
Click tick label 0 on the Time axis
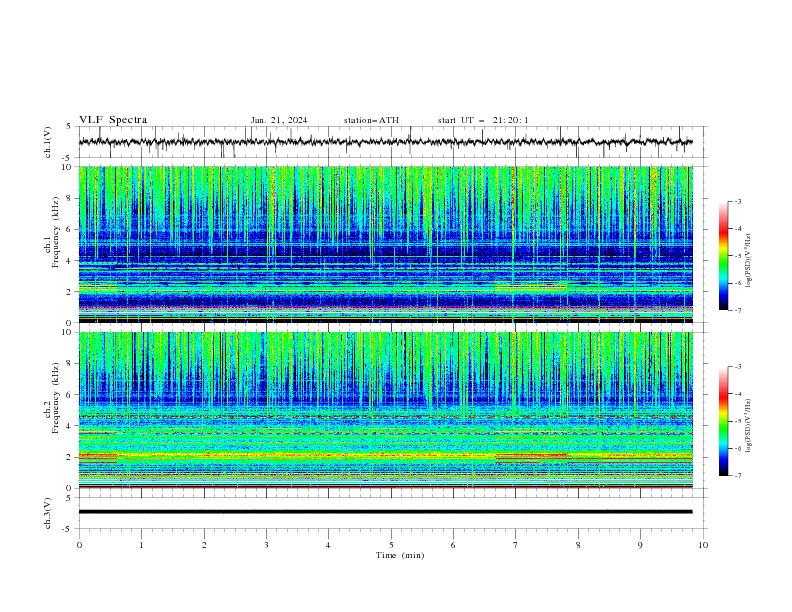pos(79,545)
